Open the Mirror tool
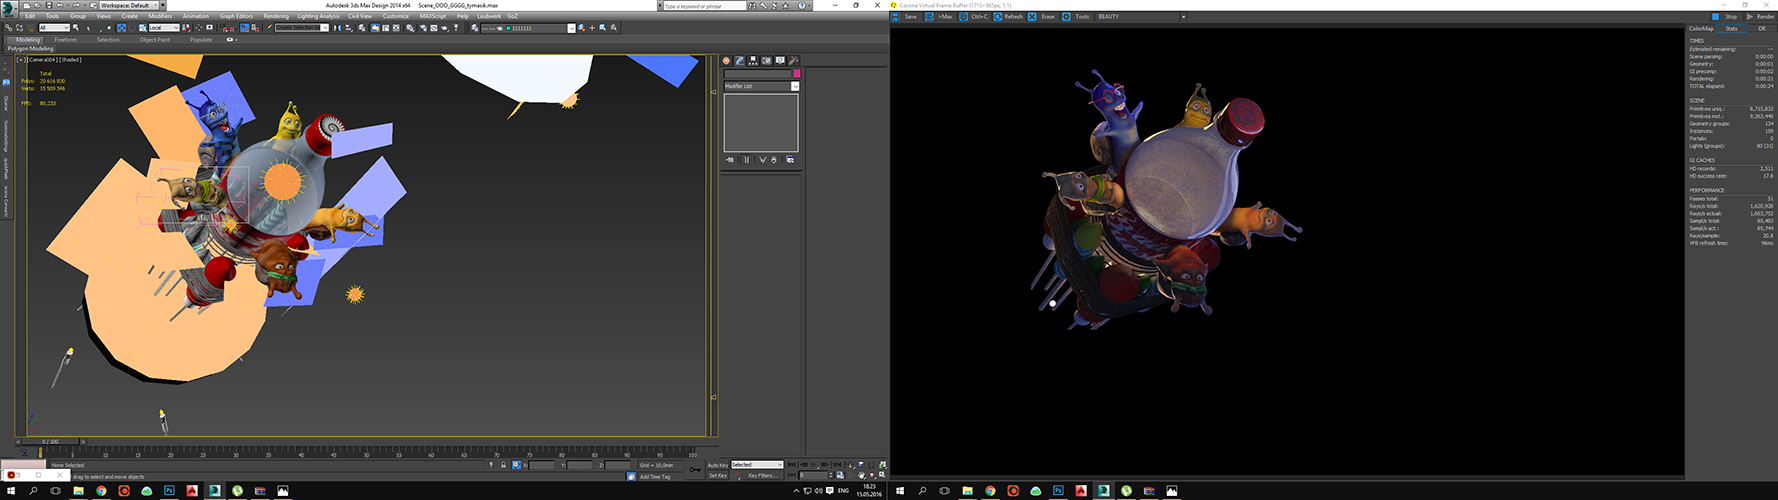This screenshot has height=500, width=1778. click(x=337, y=28)
